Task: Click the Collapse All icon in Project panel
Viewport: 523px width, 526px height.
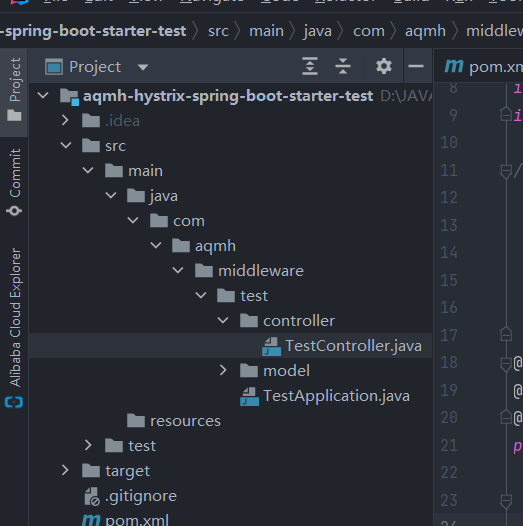Action: [343, 66]
